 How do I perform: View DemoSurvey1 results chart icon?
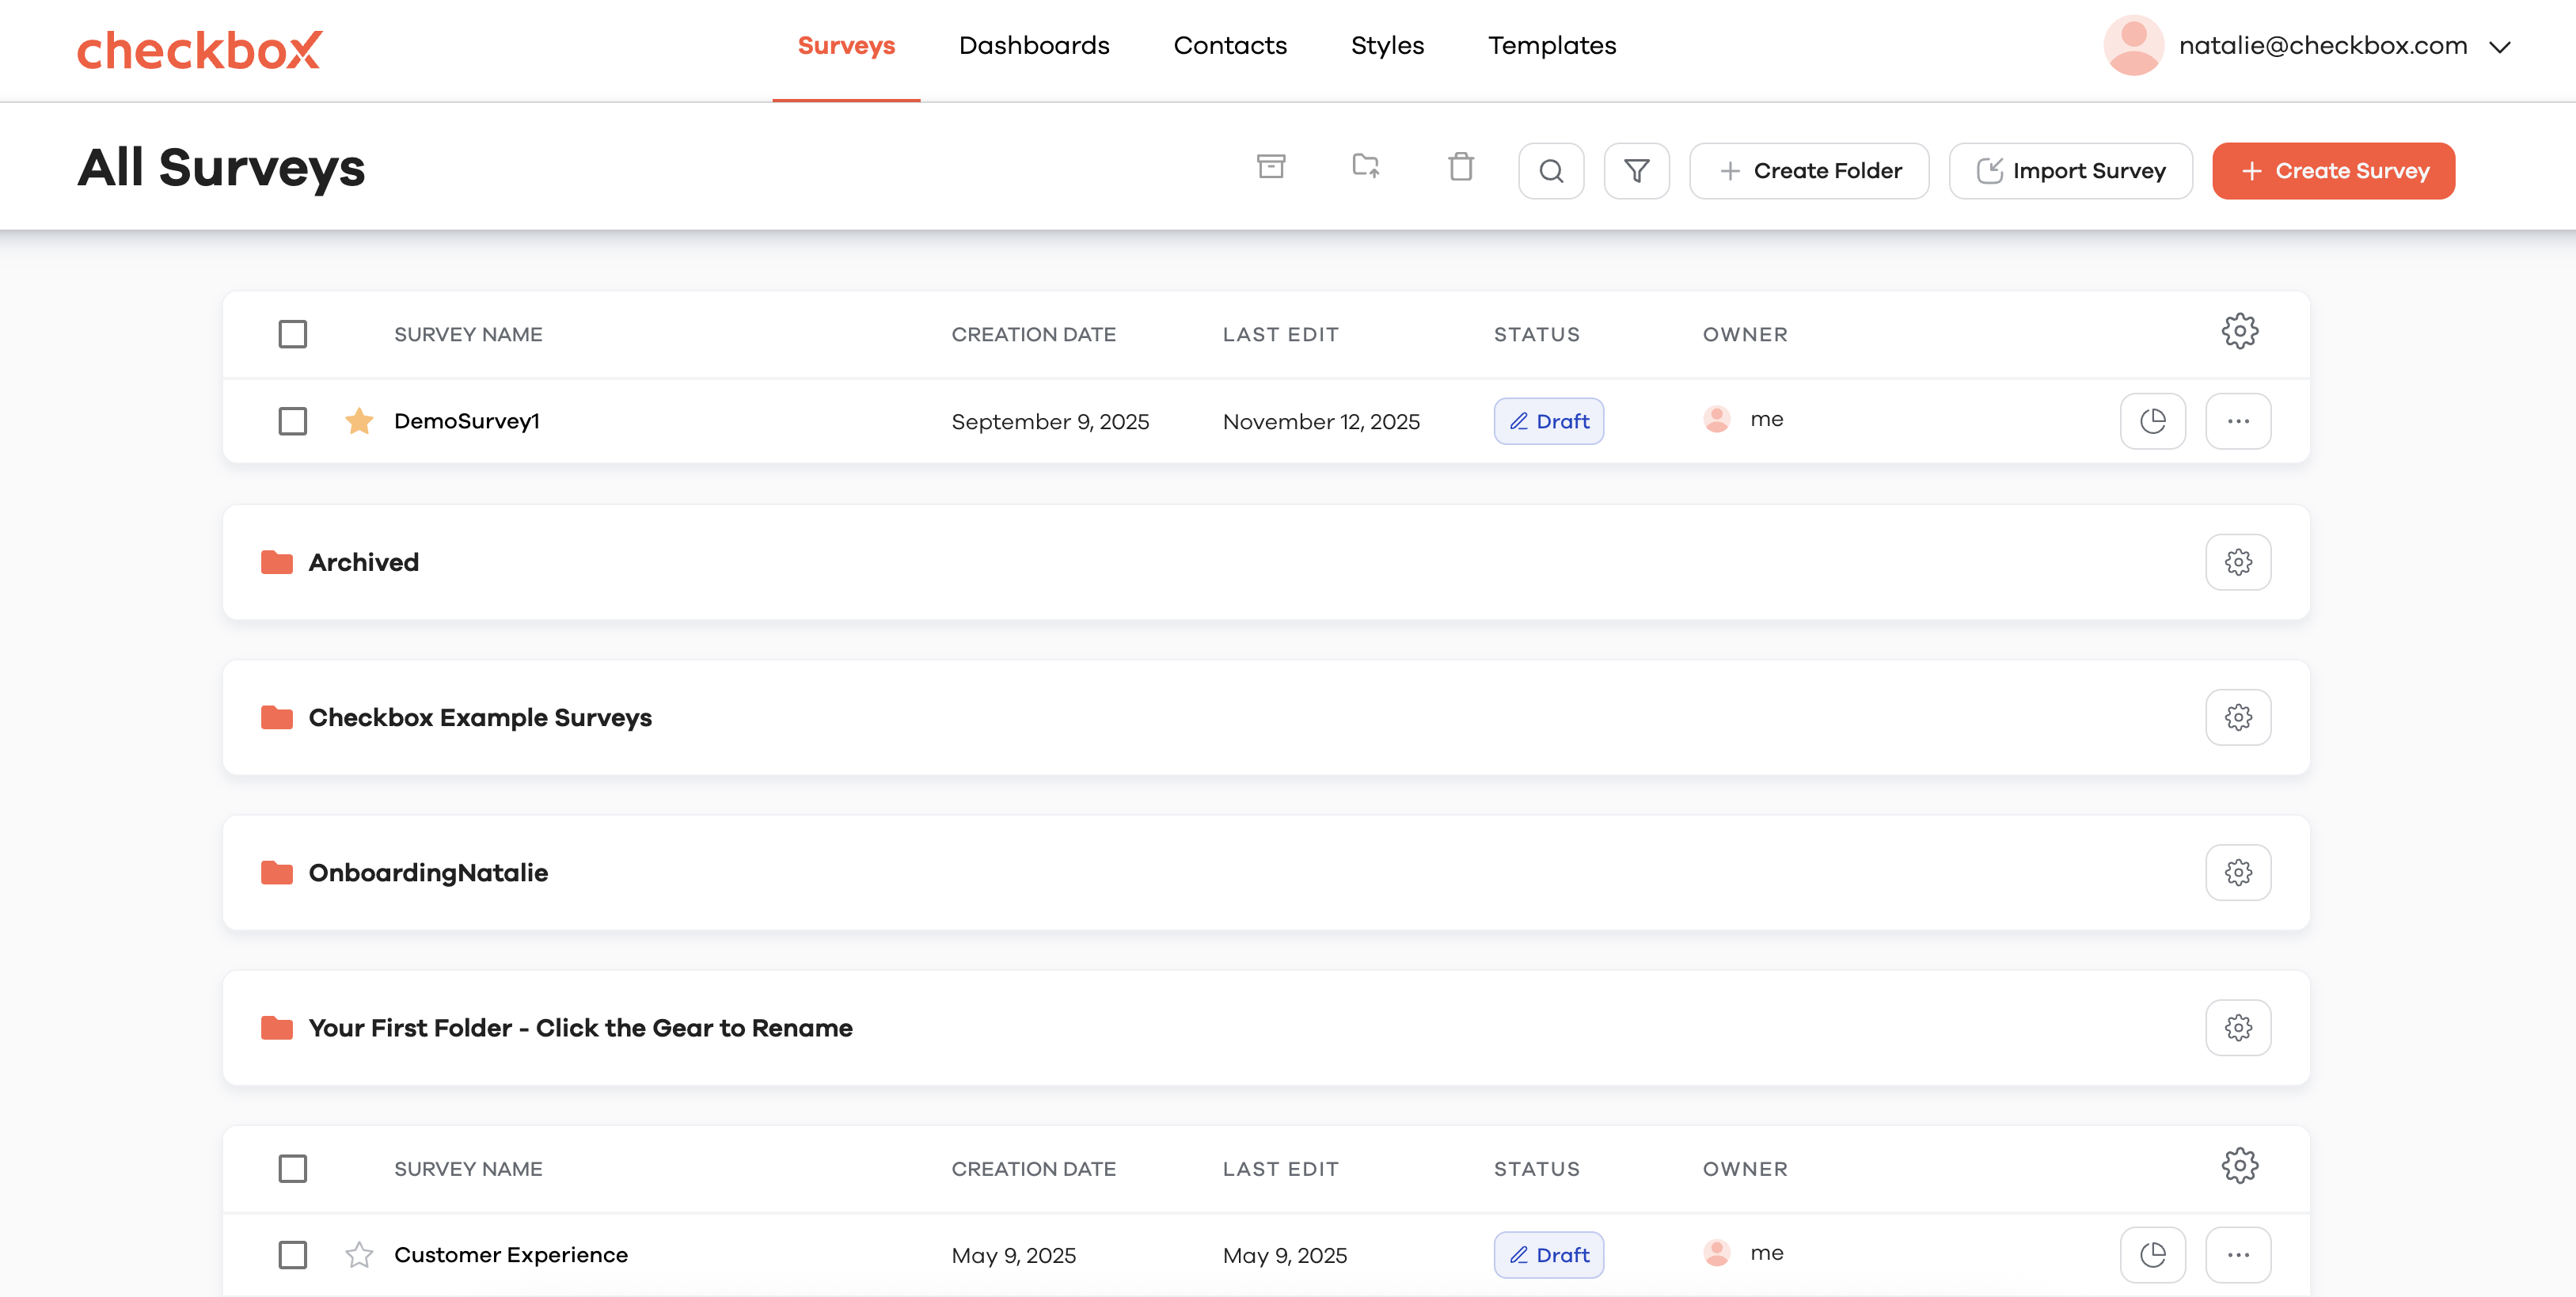[2152, 421]
